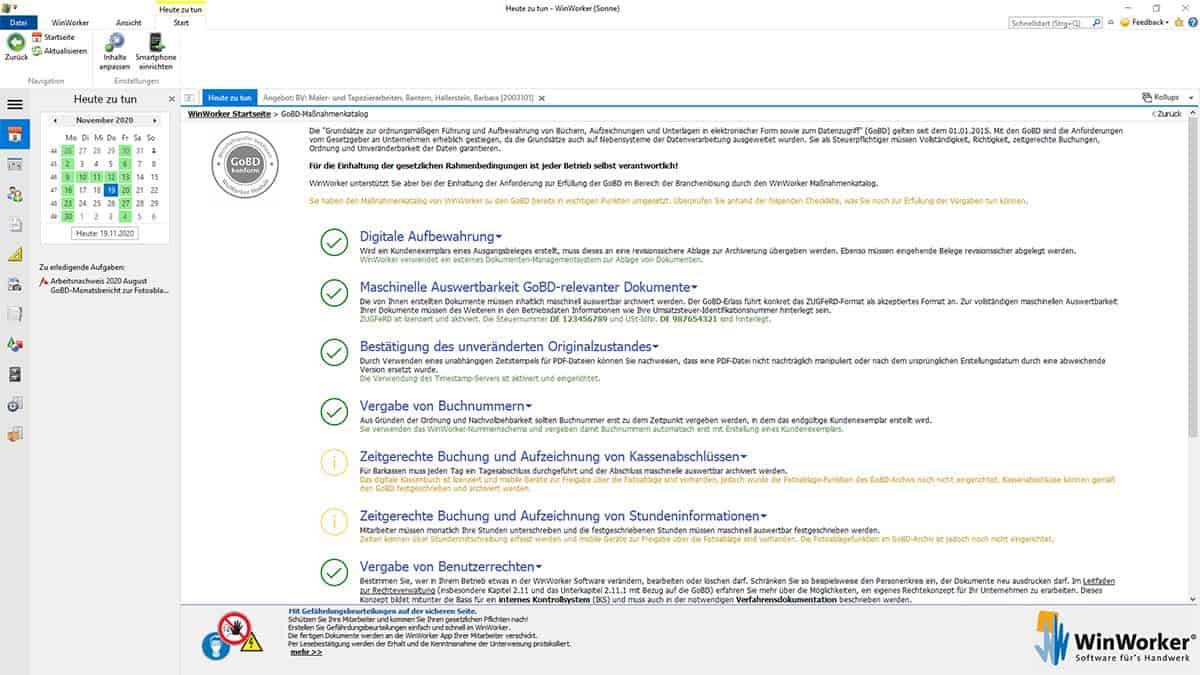Viewport: 1200px width, 675px height.
Task: Click the green check beside Digitale Aufbewahrung
Action: tap(334, 241)
